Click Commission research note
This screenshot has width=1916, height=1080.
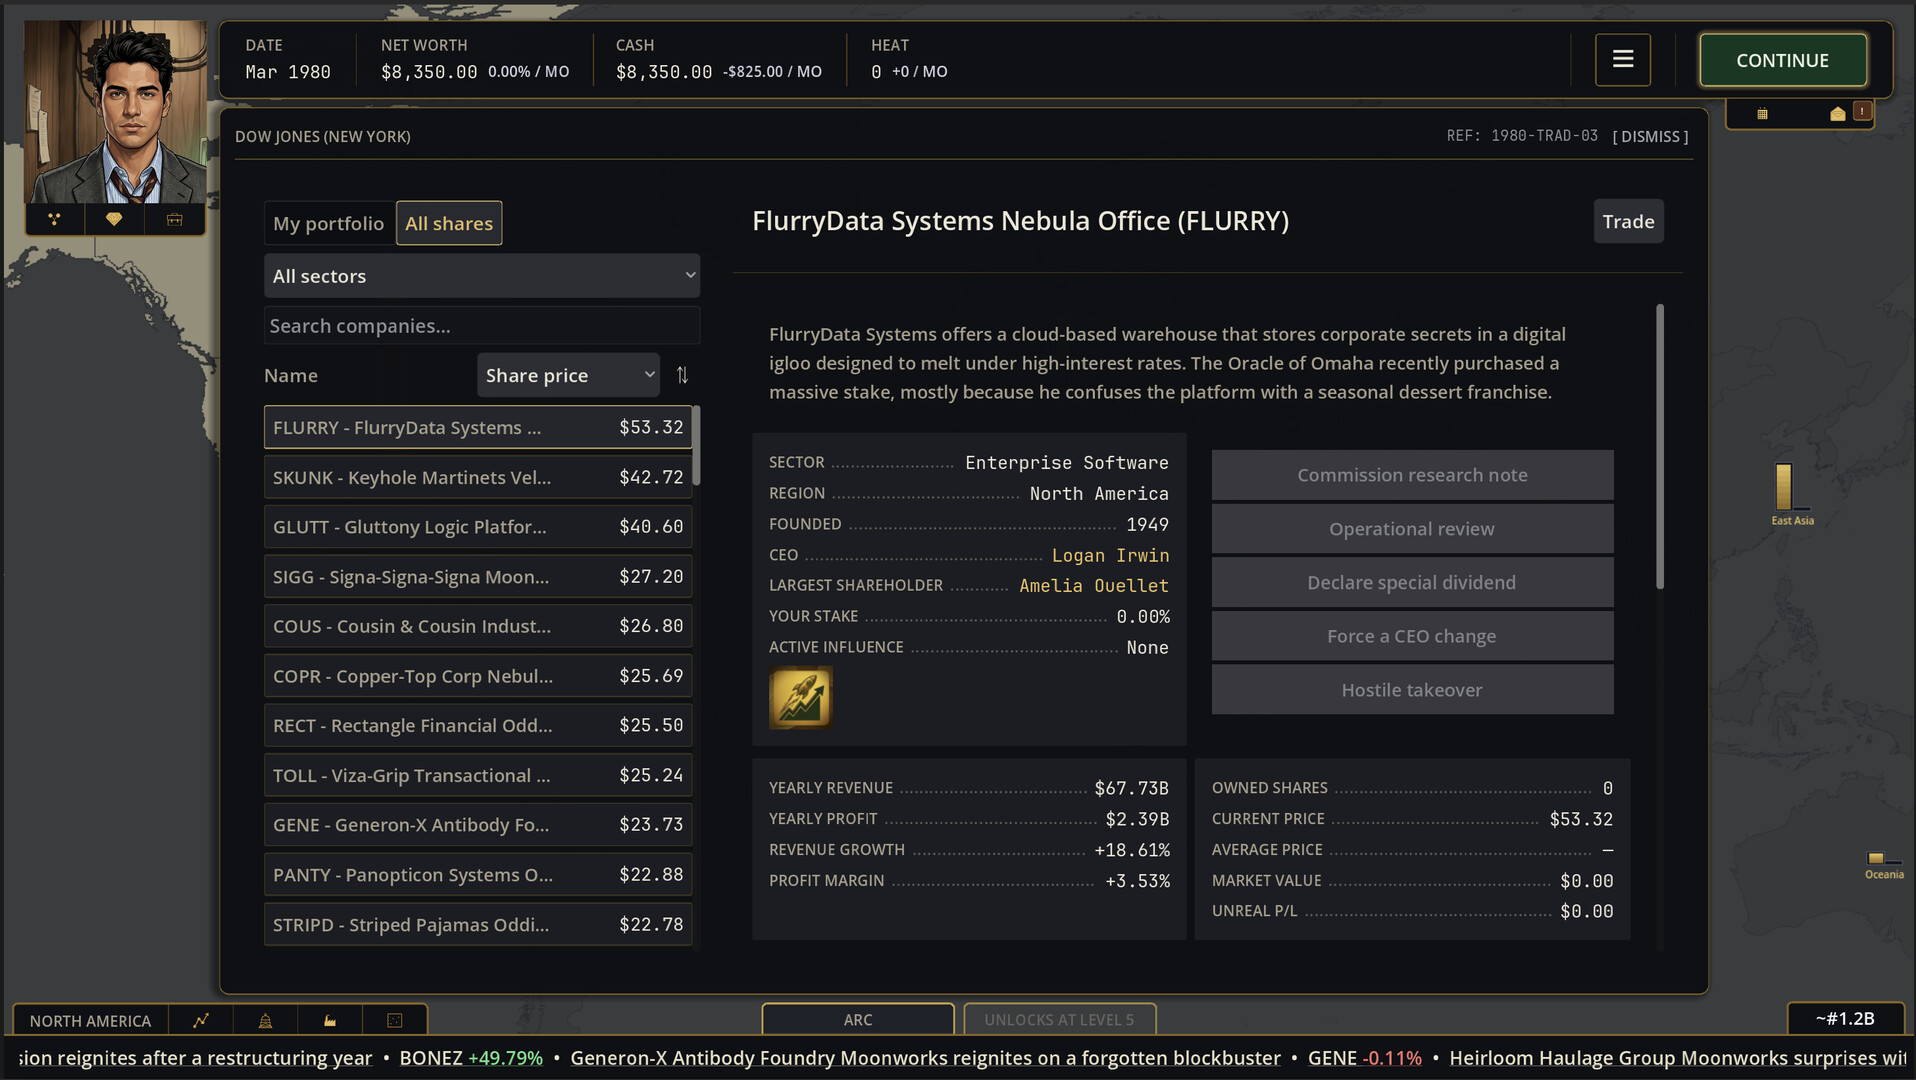pyautogui.click(x=1412, y=475)
